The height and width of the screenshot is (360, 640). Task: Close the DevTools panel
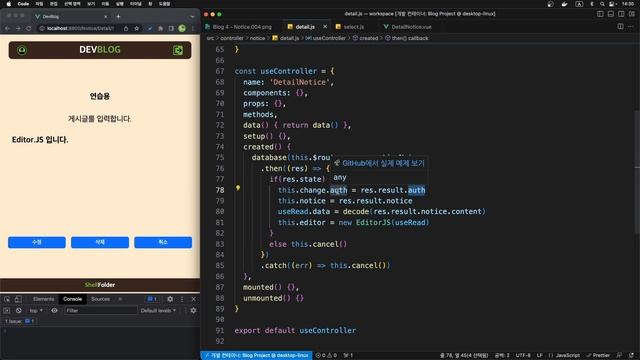point(193,299)
